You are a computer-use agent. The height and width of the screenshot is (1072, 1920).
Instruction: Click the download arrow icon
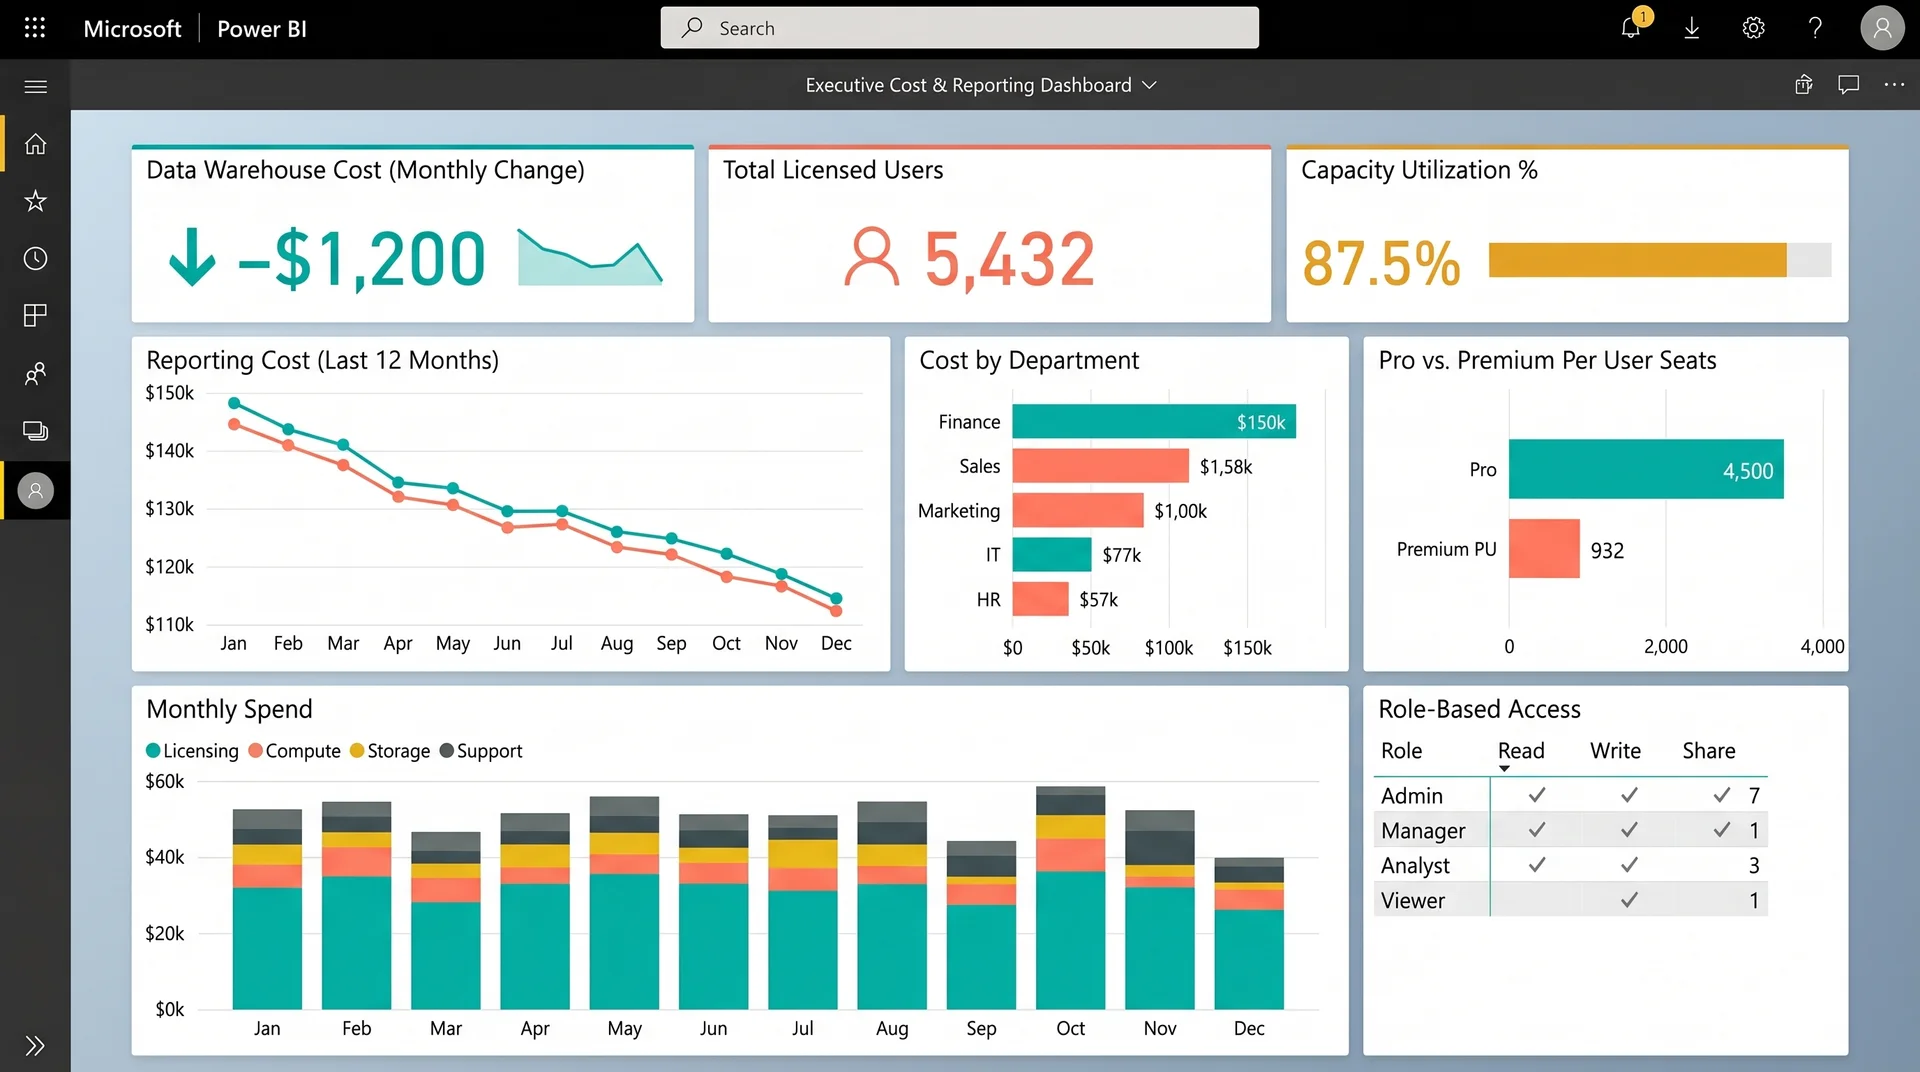coord(1692,28)
